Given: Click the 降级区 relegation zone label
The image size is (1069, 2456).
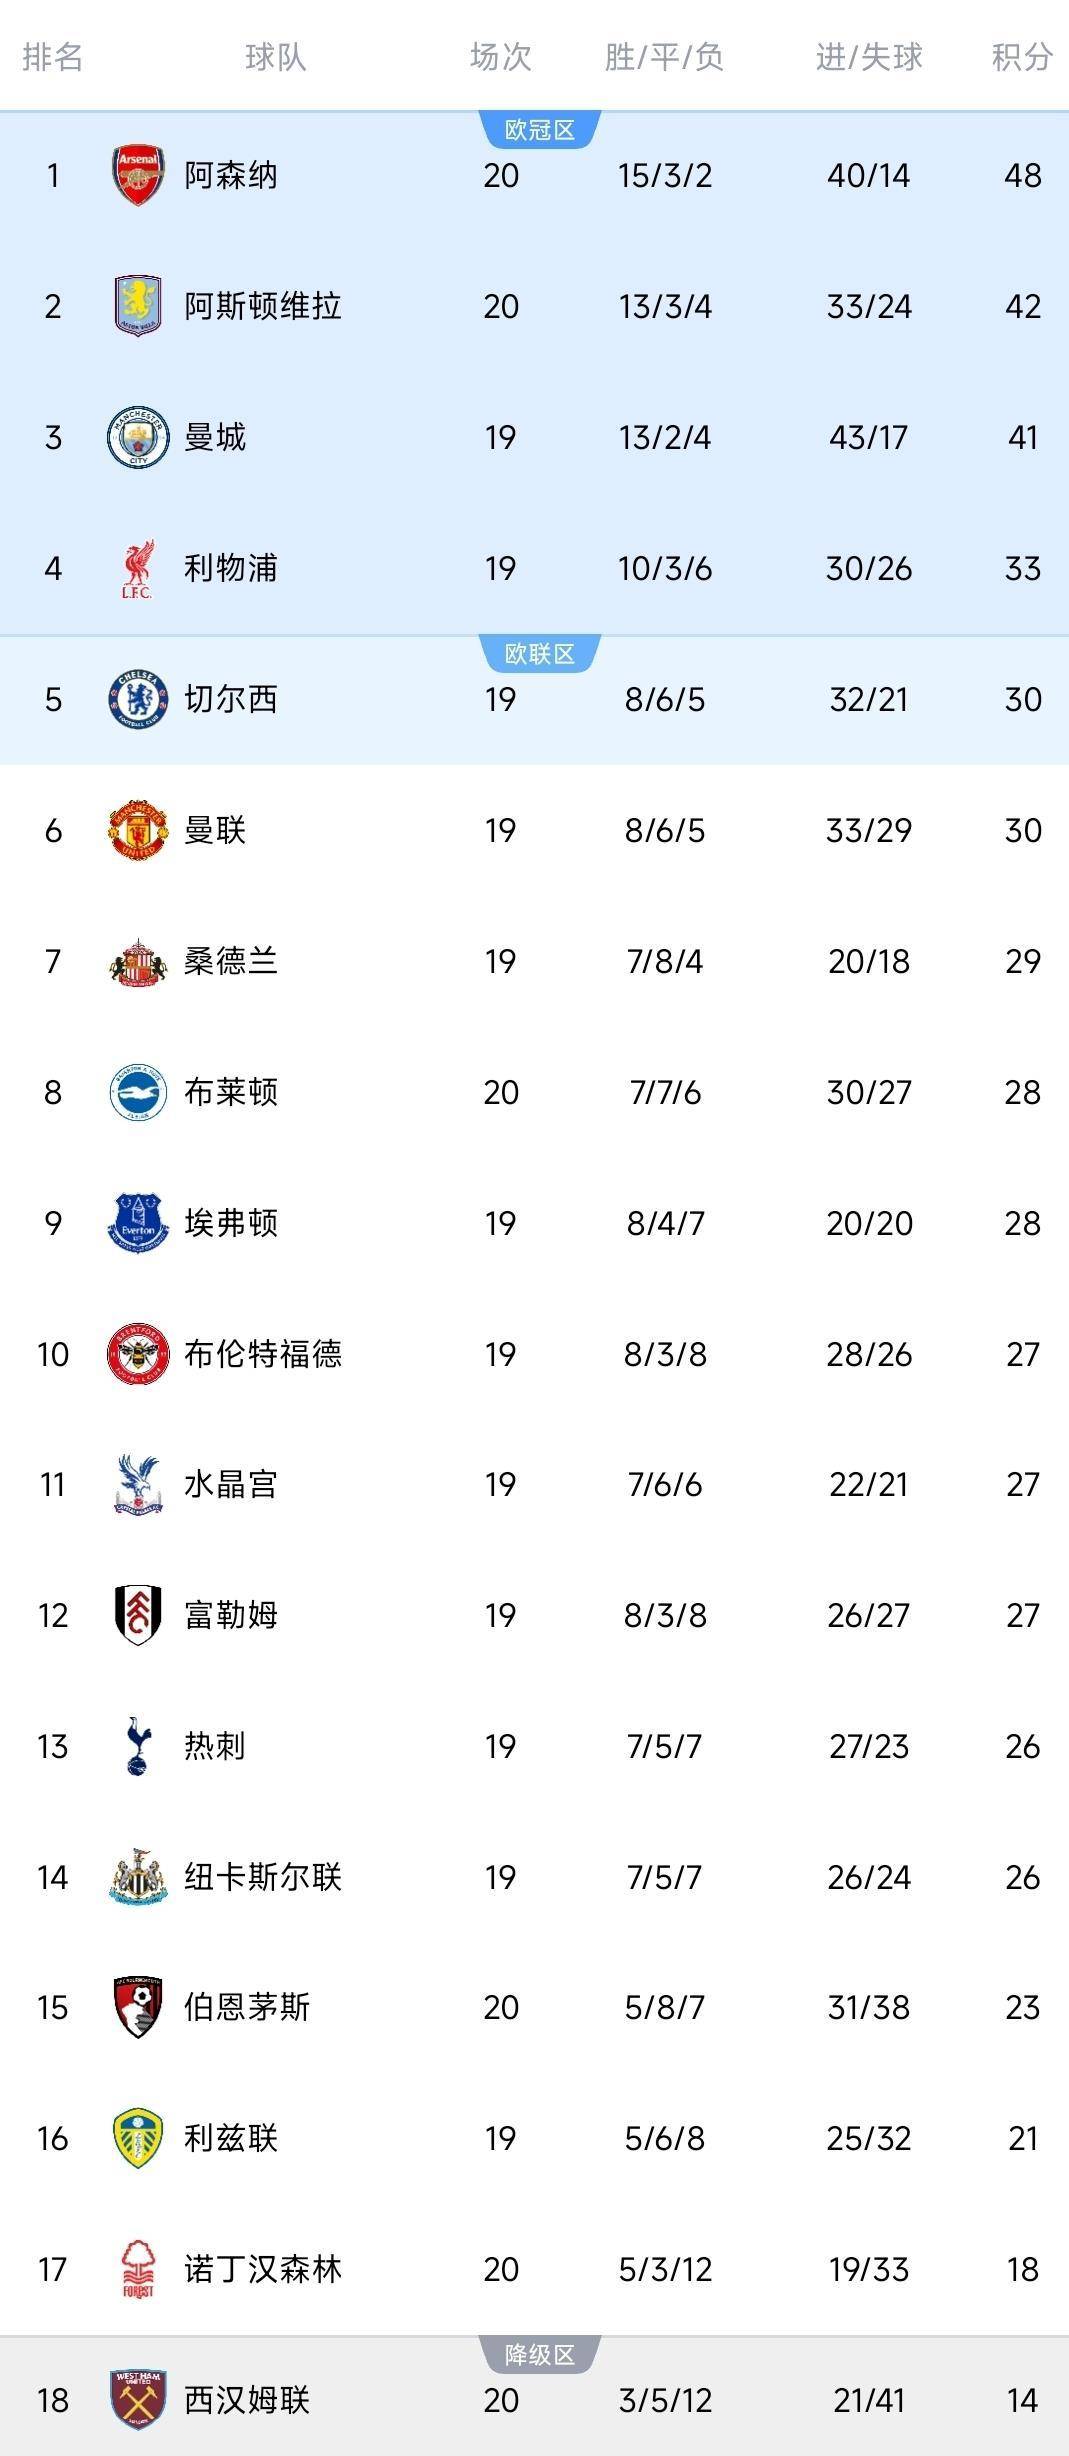Looking at the screenshot, I should (540, 2355).
